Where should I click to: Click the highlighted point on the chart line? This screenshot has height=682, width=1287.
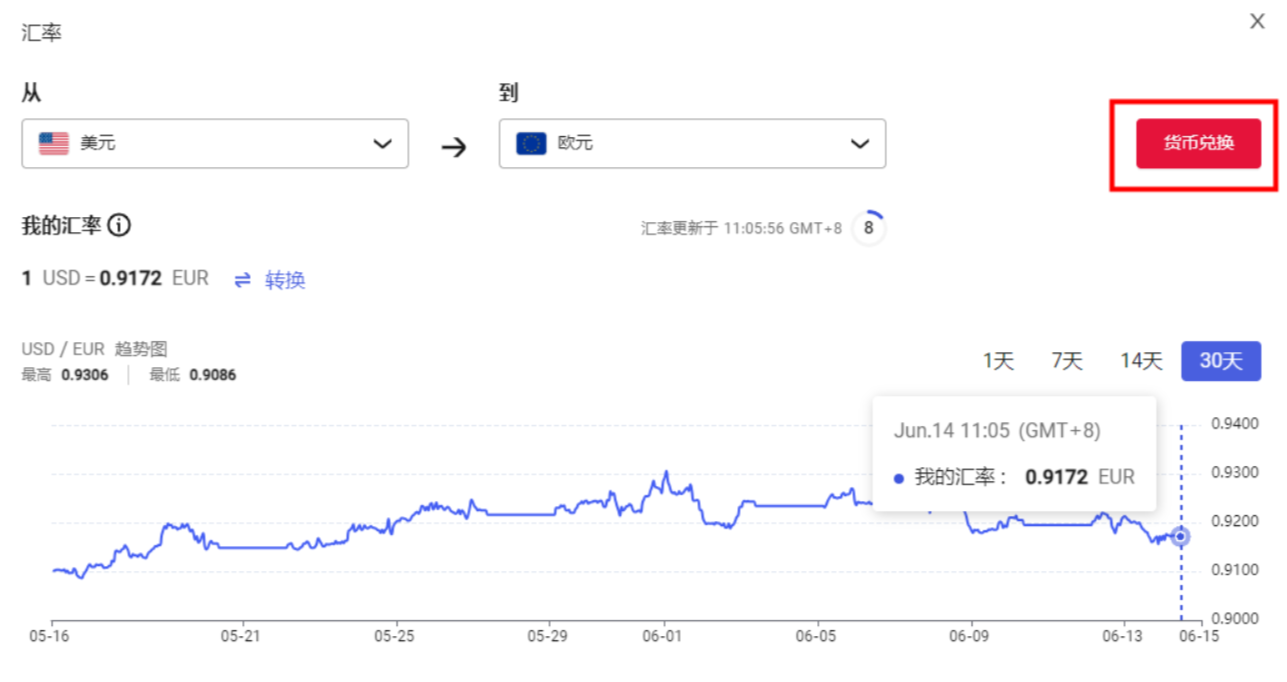point(1180,537)
